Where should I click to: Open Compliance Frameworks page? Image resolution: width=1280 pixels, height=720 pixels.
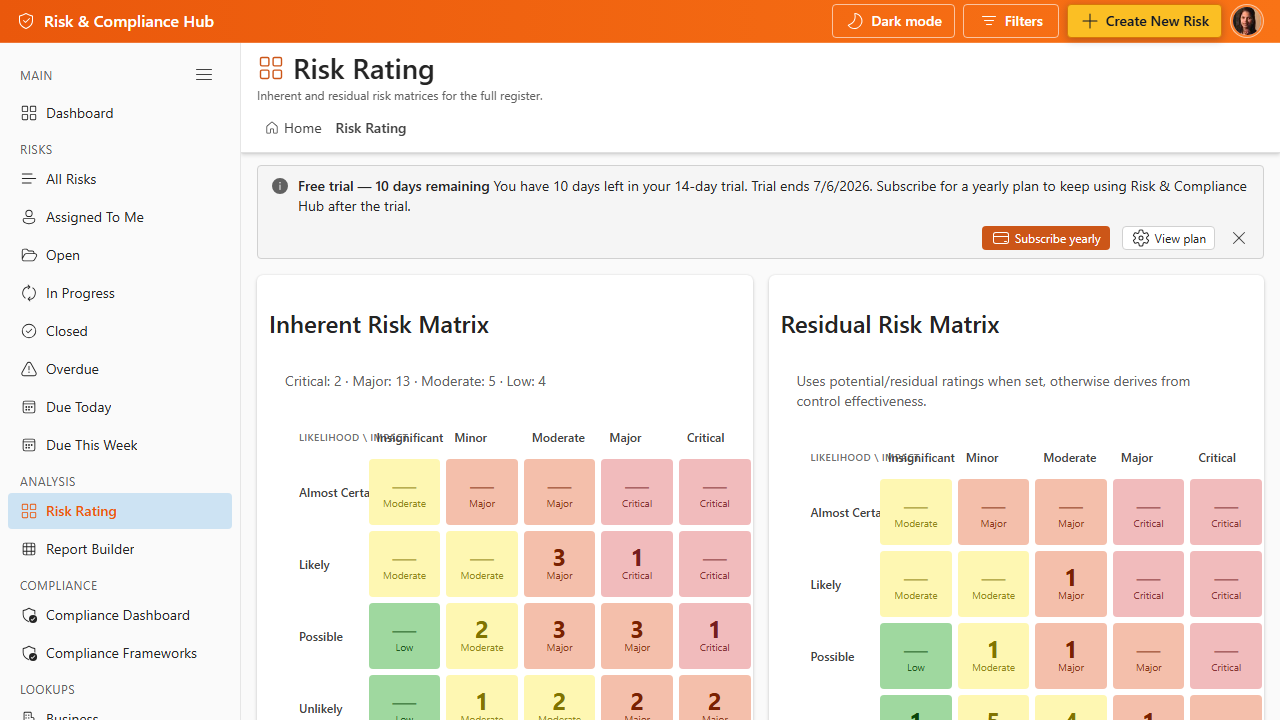(x=120, y=653)
